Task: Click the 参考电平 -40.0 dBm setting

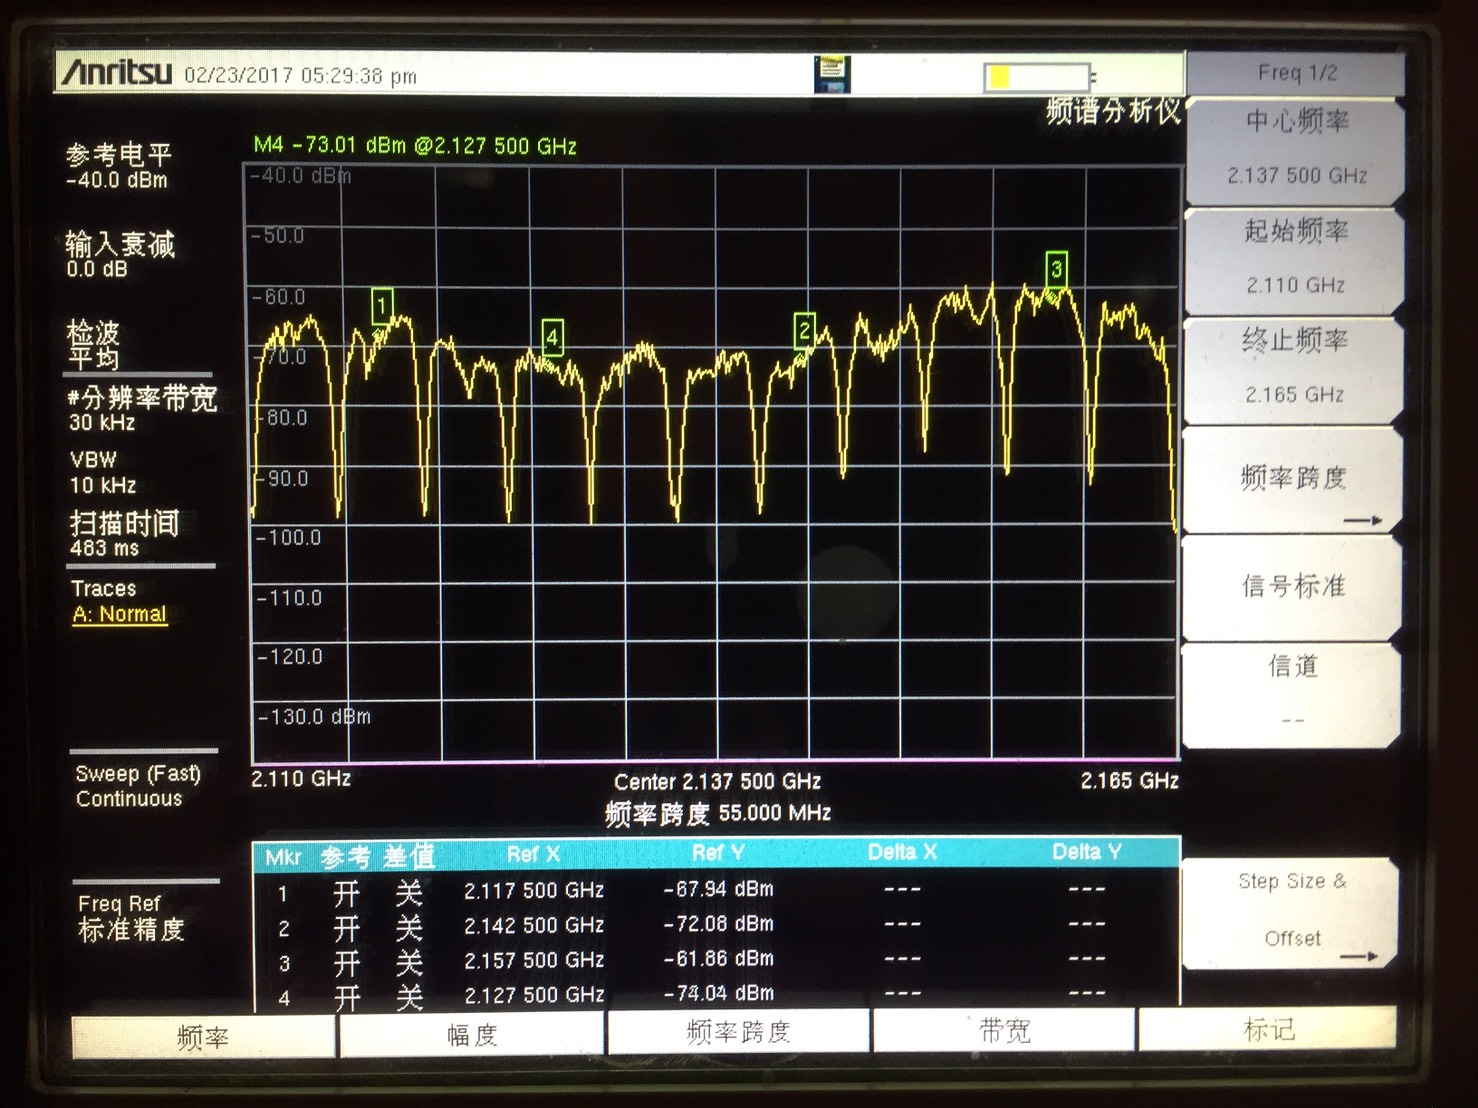Action: point(119,167)
